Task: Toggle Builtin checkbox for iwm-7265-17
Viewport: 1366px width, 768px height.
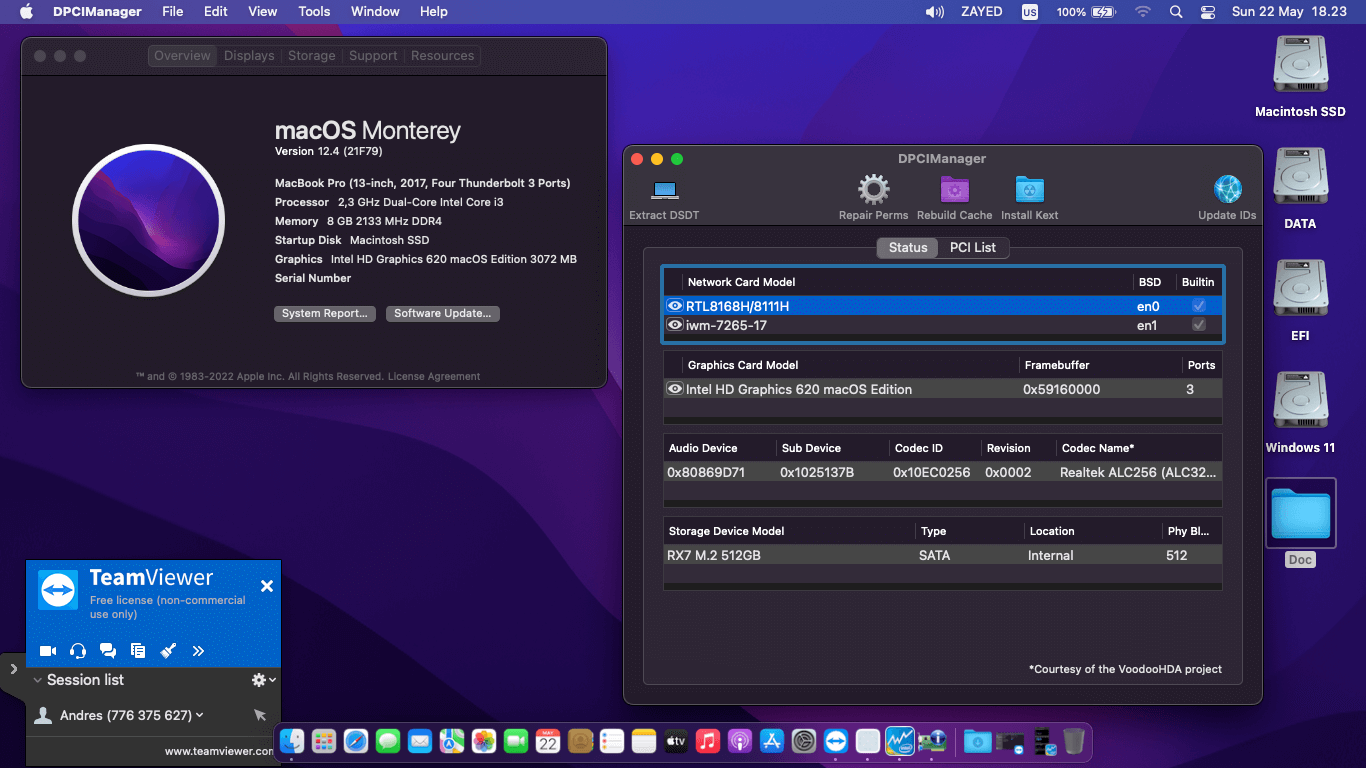Action: (x=1199, y=325)
